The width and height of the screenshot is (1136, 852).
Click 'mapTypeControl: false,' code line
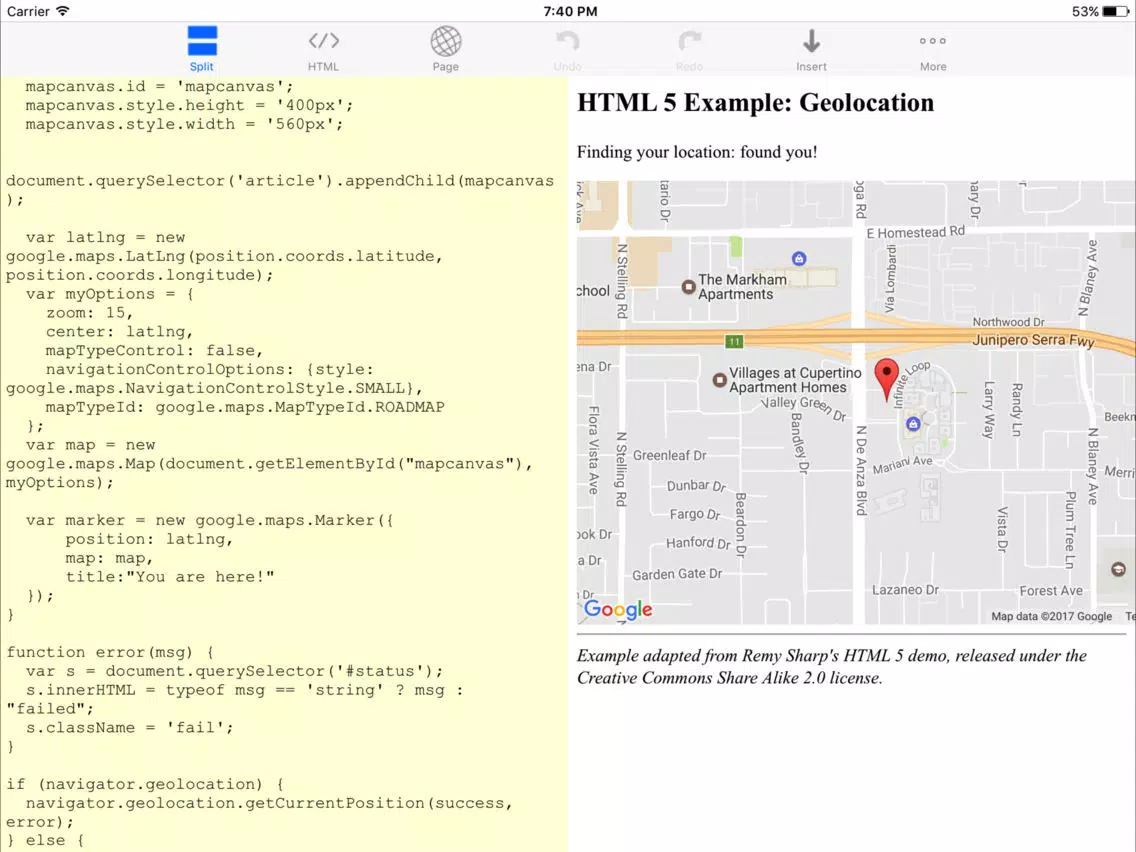tap(154, 351)
